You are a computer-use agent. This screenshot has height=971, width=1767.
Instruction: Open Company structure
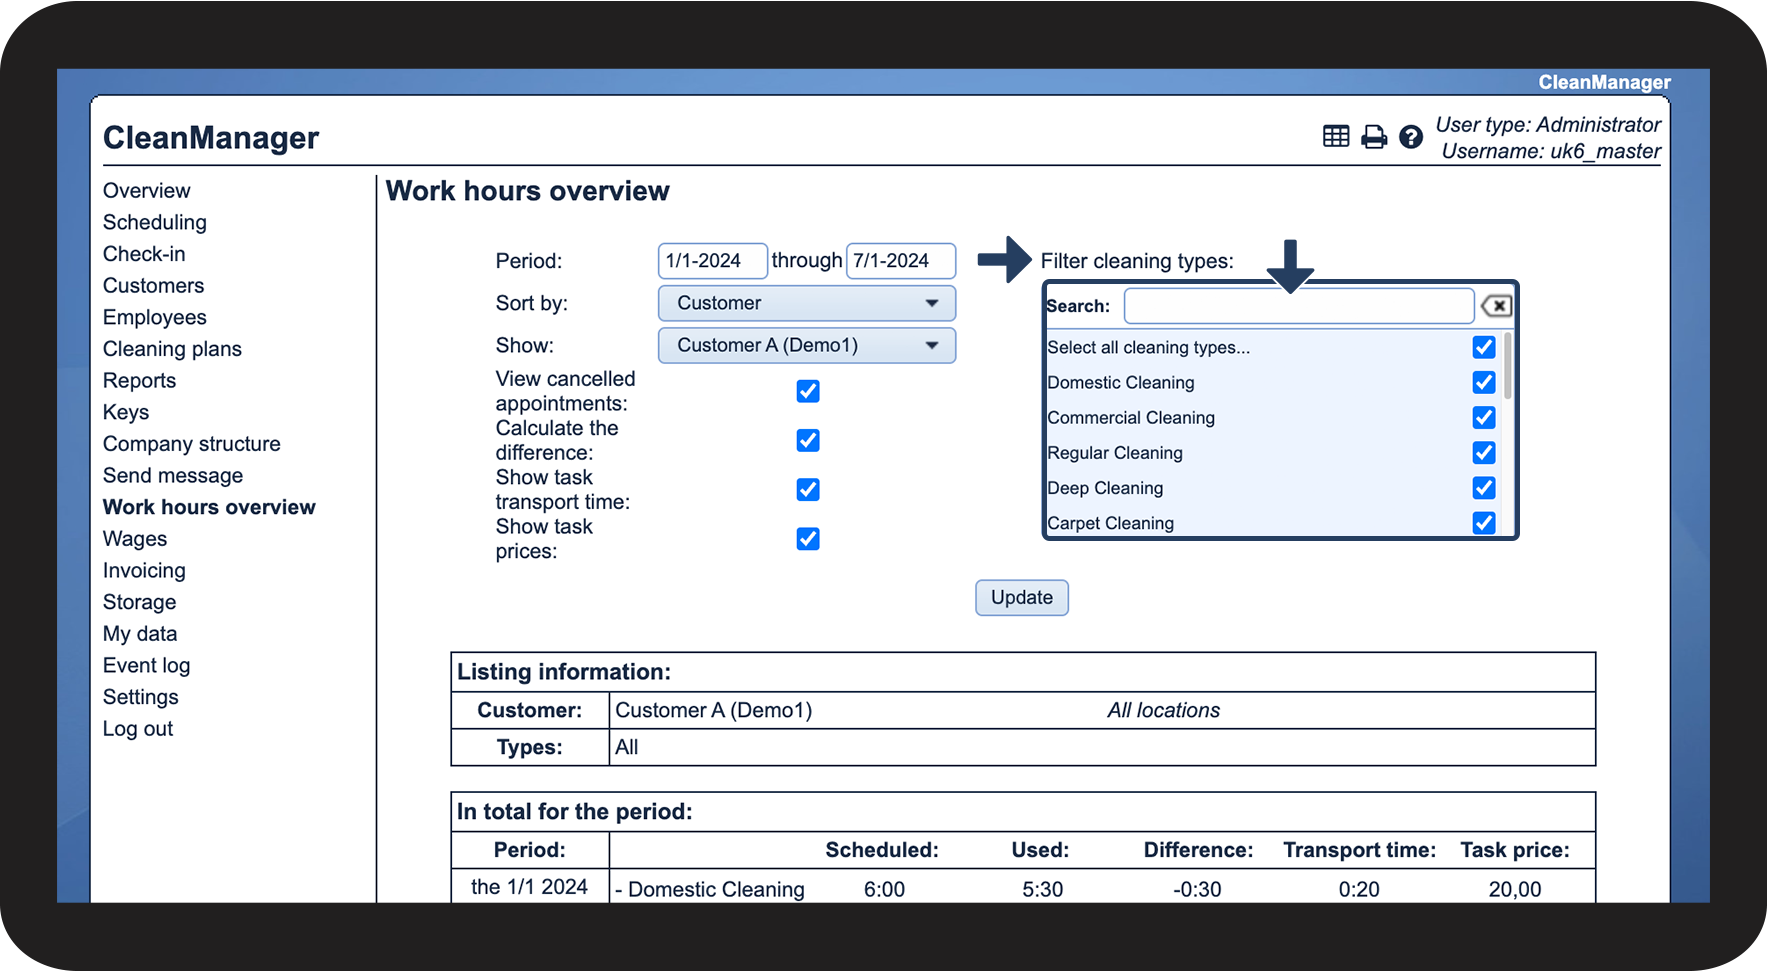coord(192,444)
